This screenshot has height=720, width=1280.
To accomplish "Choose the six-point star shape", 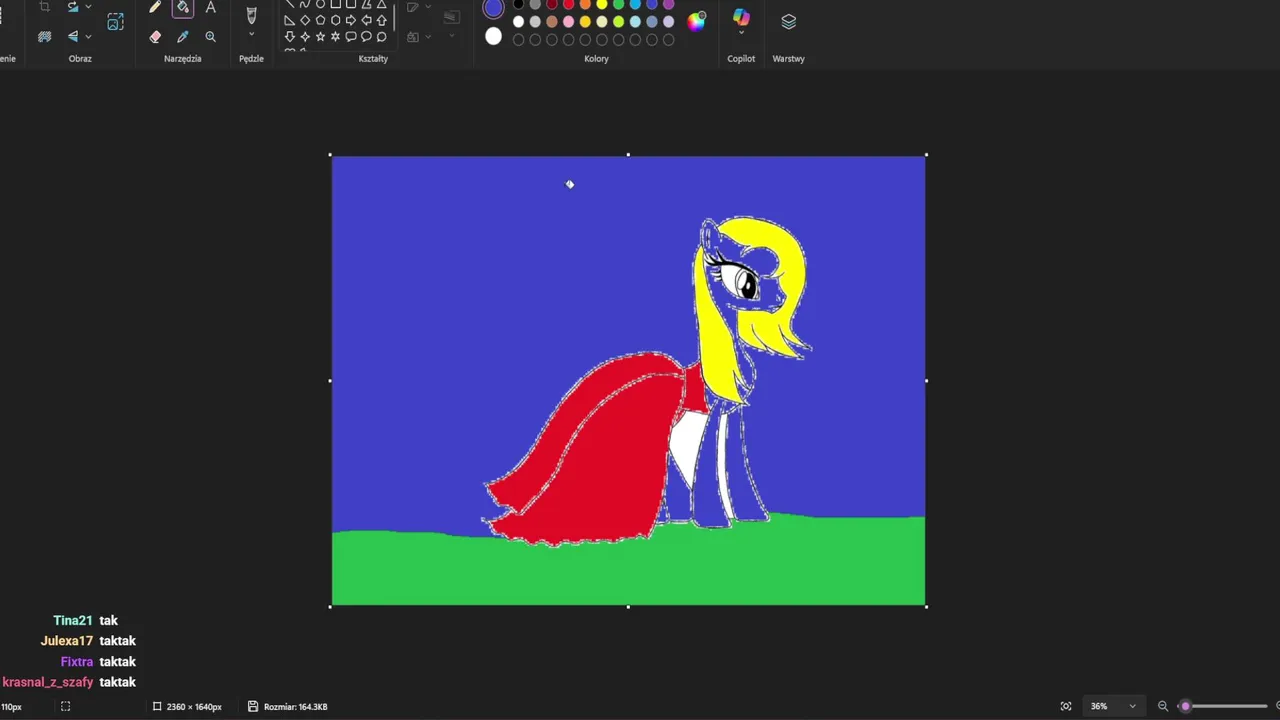I will (335, 36).
